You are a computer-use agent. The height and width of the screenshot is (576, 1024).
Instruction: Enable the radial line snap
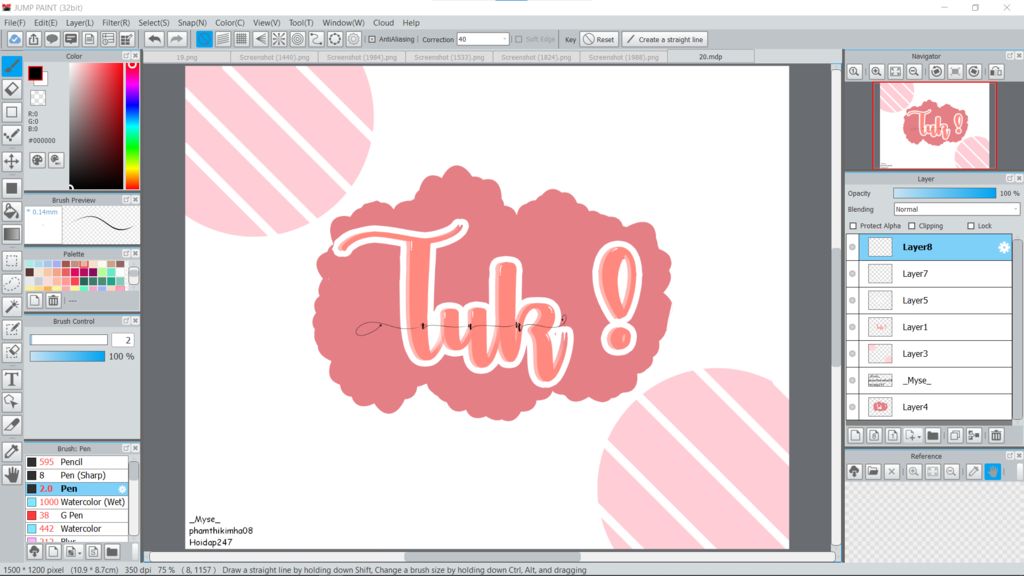(279, 39)
